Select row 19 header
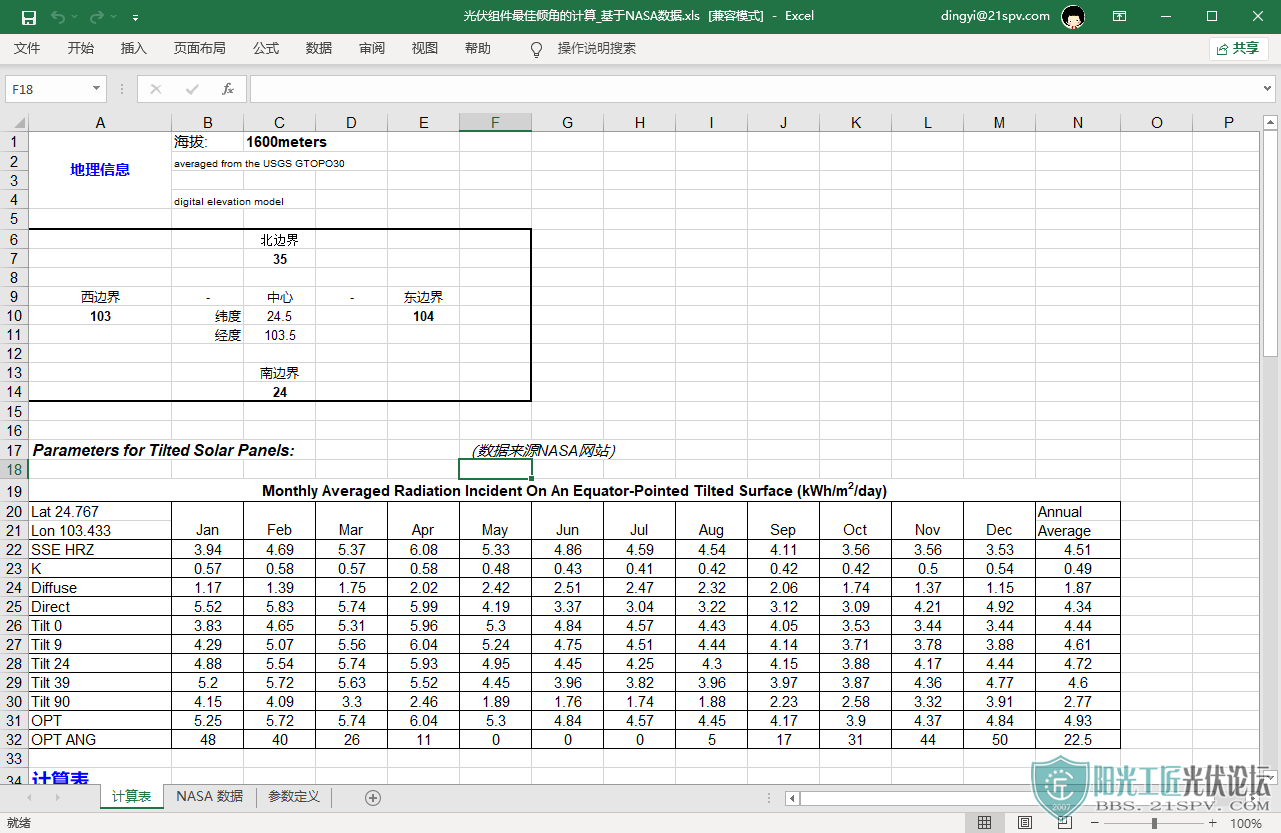Image resolution: width=1281 pixels, height=833 pixels. point(14,491)
